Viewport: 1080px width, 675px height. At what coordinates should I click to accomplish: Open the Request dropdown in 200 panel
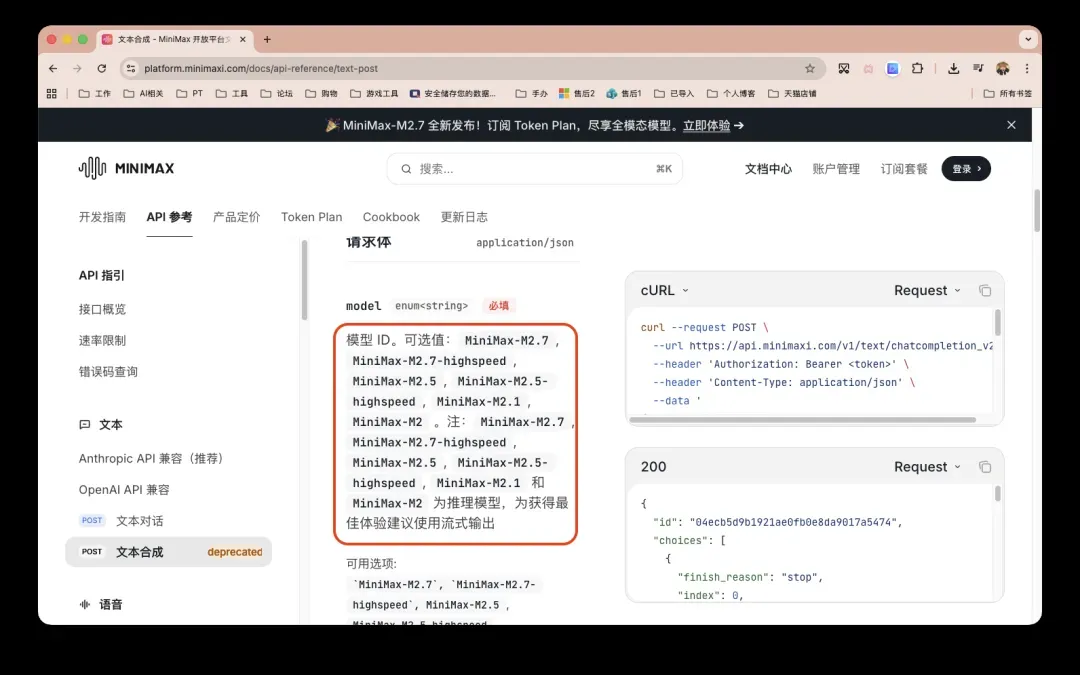click(927, 467)
